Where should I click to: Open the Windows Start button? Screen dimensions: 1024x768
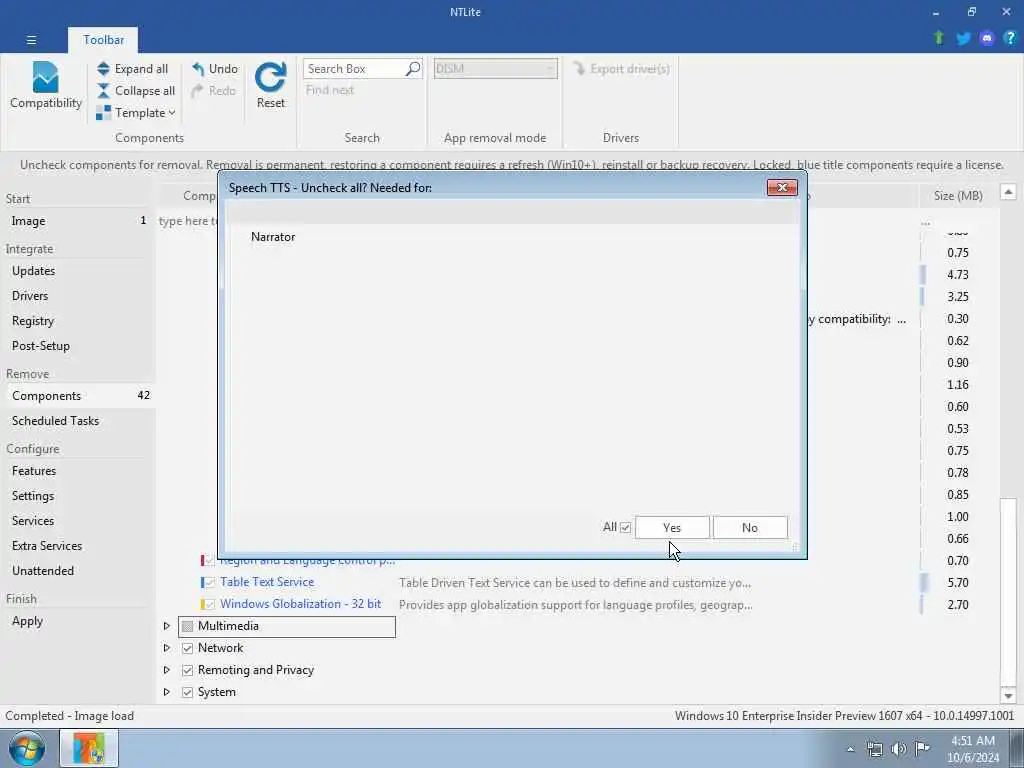coord(27,748)
